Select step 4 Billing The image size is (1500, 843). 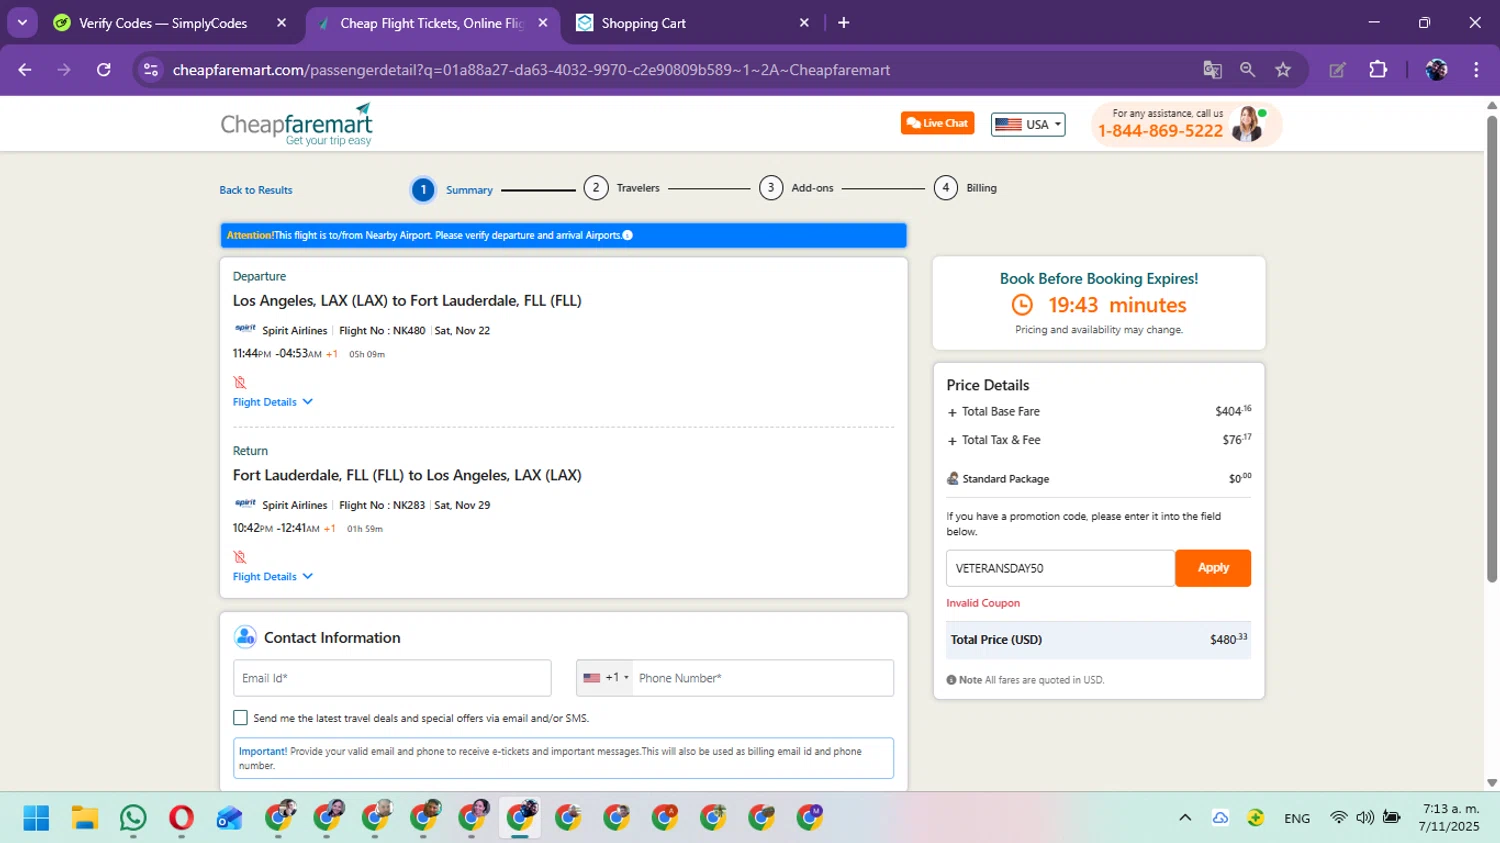click(965, 188)
